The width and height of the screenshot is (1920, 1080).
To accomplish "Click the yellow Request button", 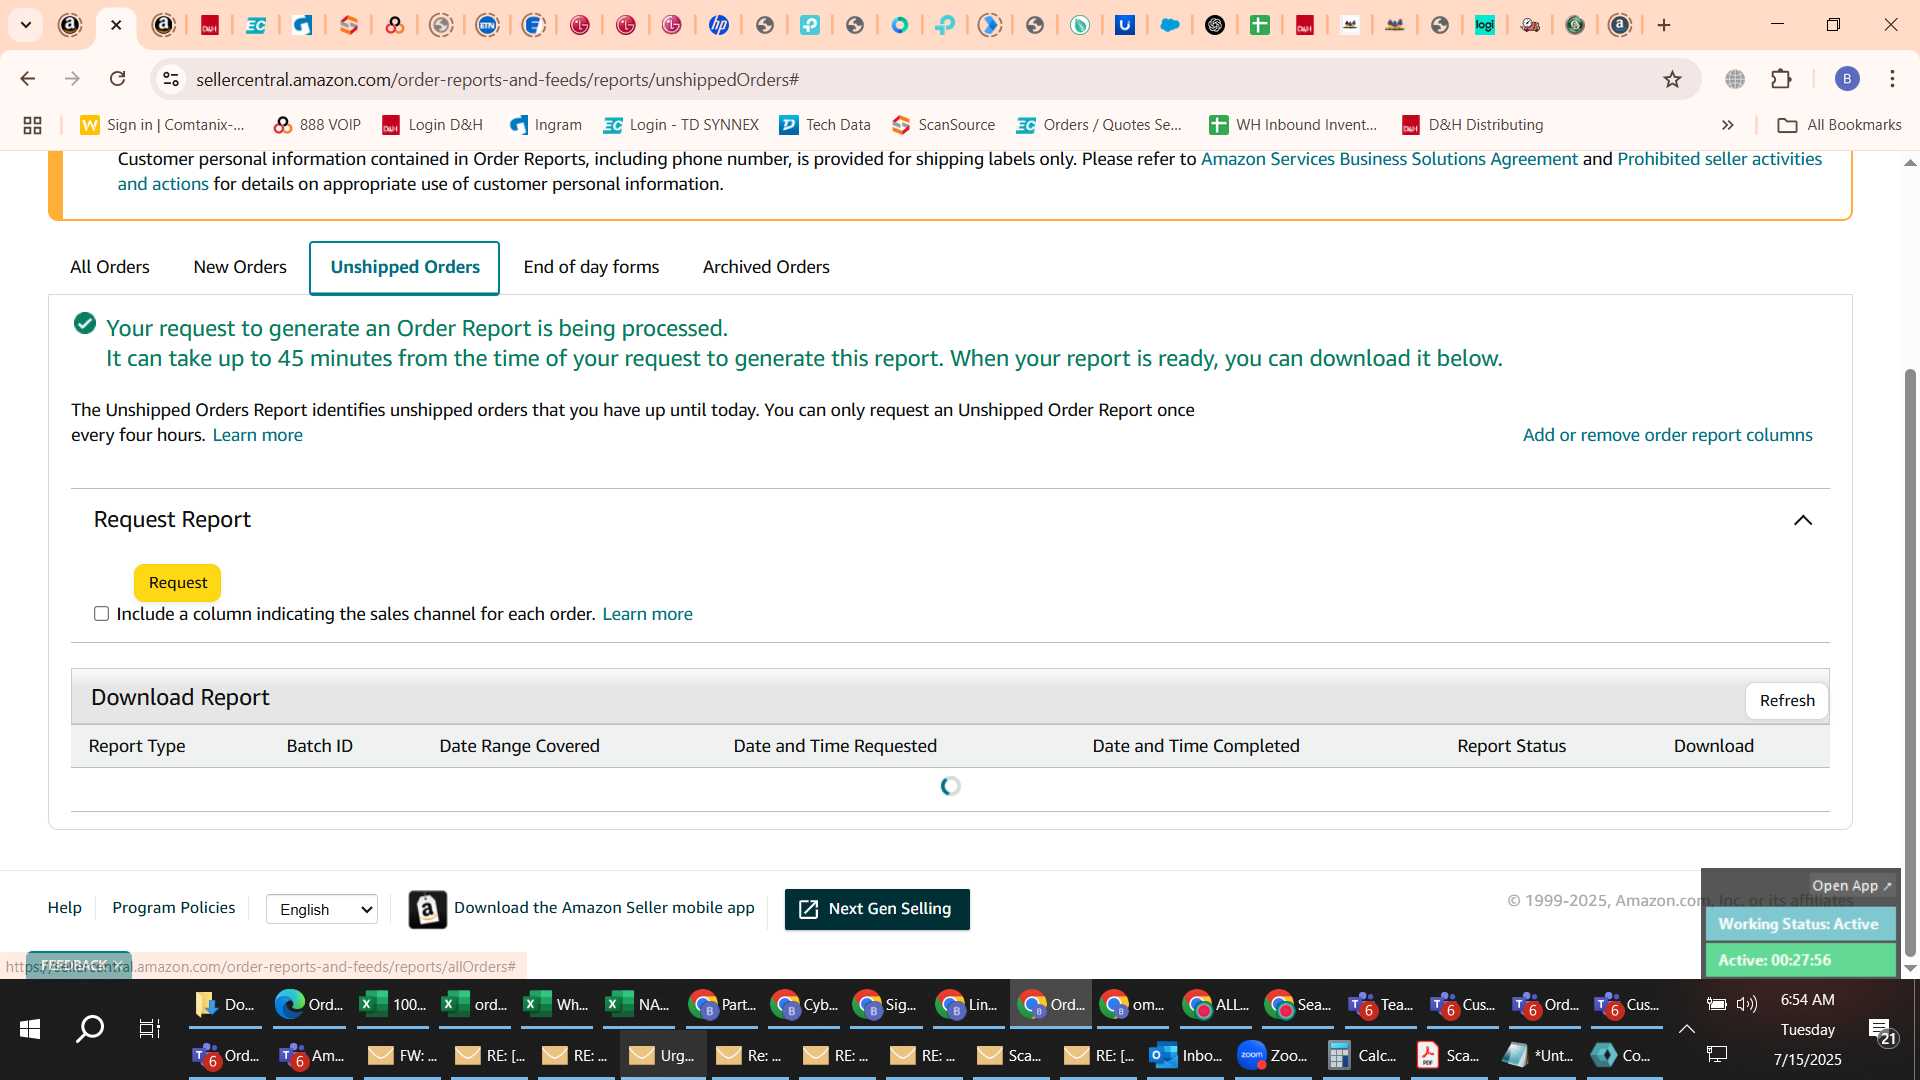I will tap(178, 583).
